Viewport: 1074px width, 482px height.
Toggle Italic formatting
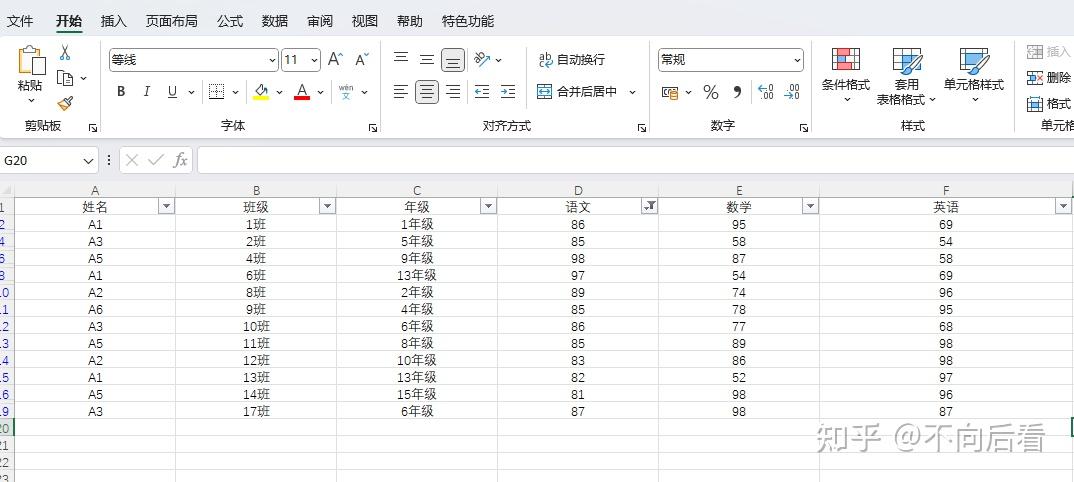tap(146, 91)
